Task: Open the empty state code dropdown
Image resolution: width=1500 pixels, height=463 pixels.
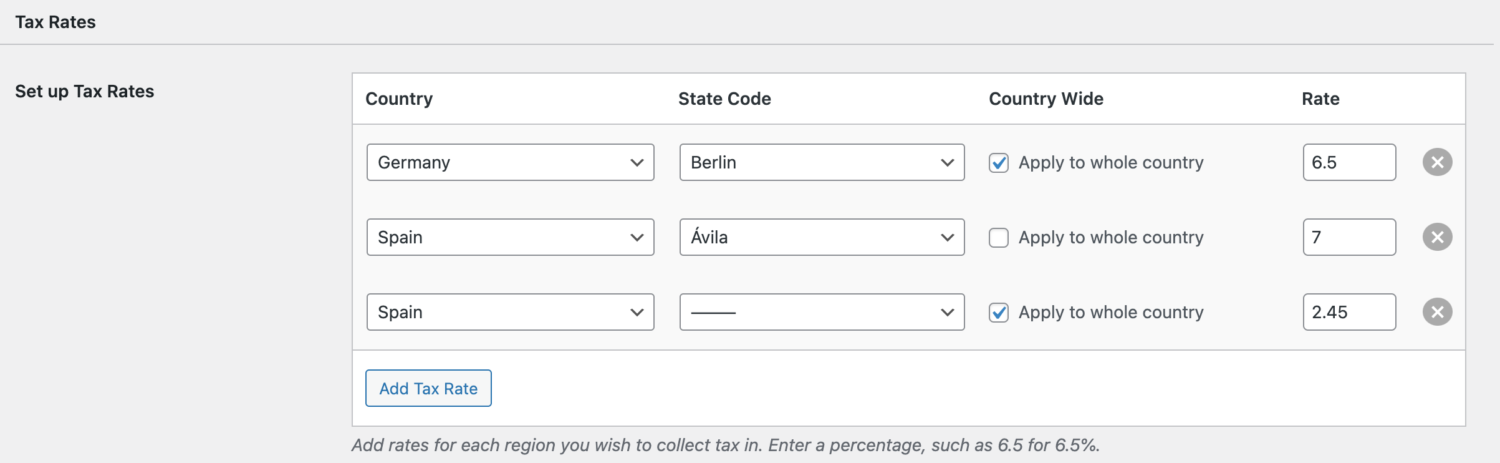Action: click(822, 312)
